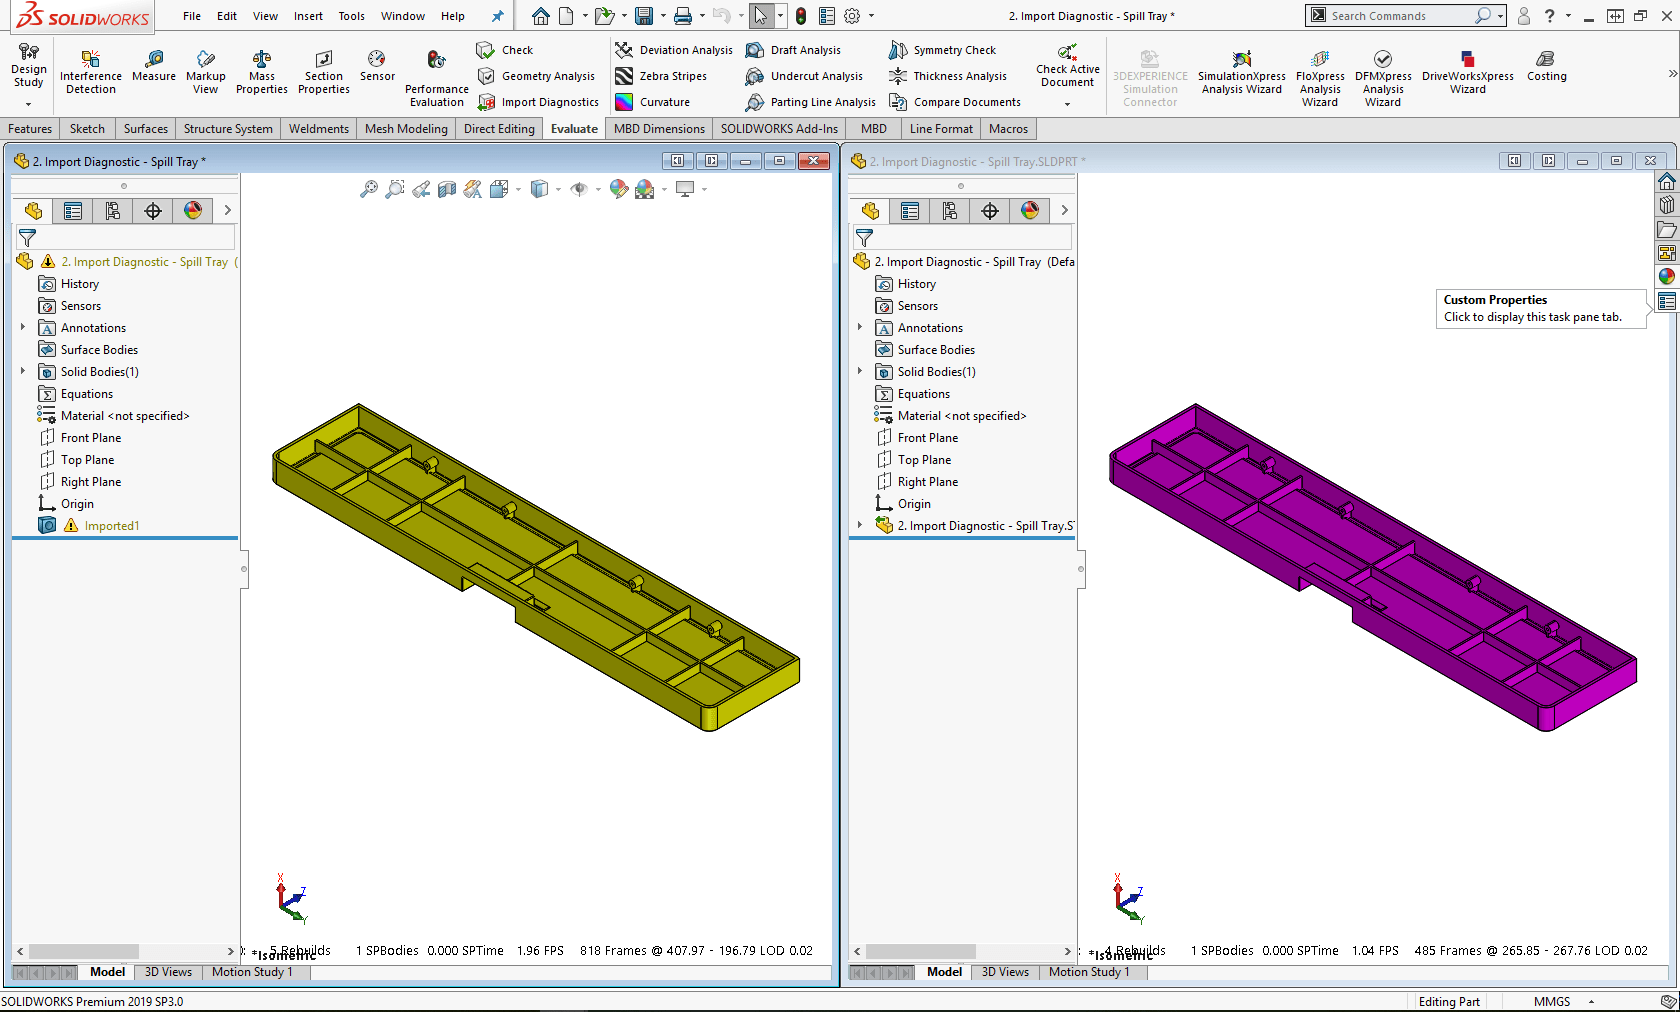Image resolution: width=1680 pixels, height=1012 pixels.
Task: Run Symmetry Check
Action: pos(943,50)
